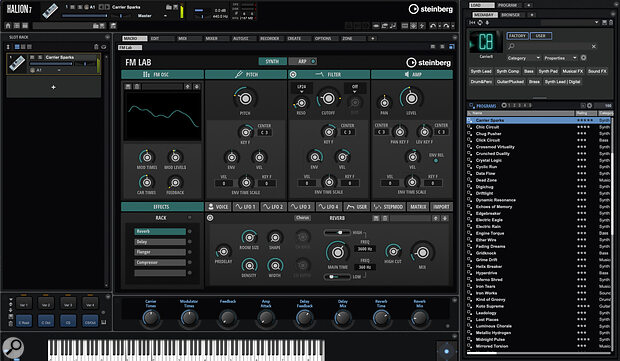
Task: Load next FM OSC preset with arrow
Action: (x=196, y=86)
